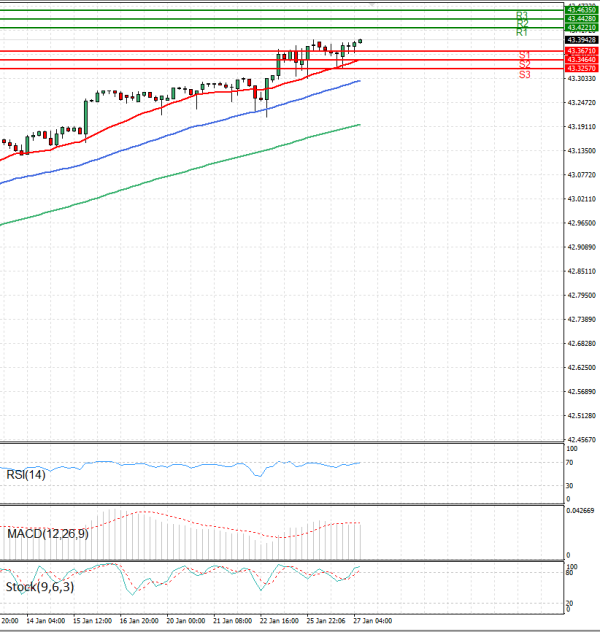Select the Stock(9,6,3) indicator label
The image size is (600, 632).
(39, 587)
